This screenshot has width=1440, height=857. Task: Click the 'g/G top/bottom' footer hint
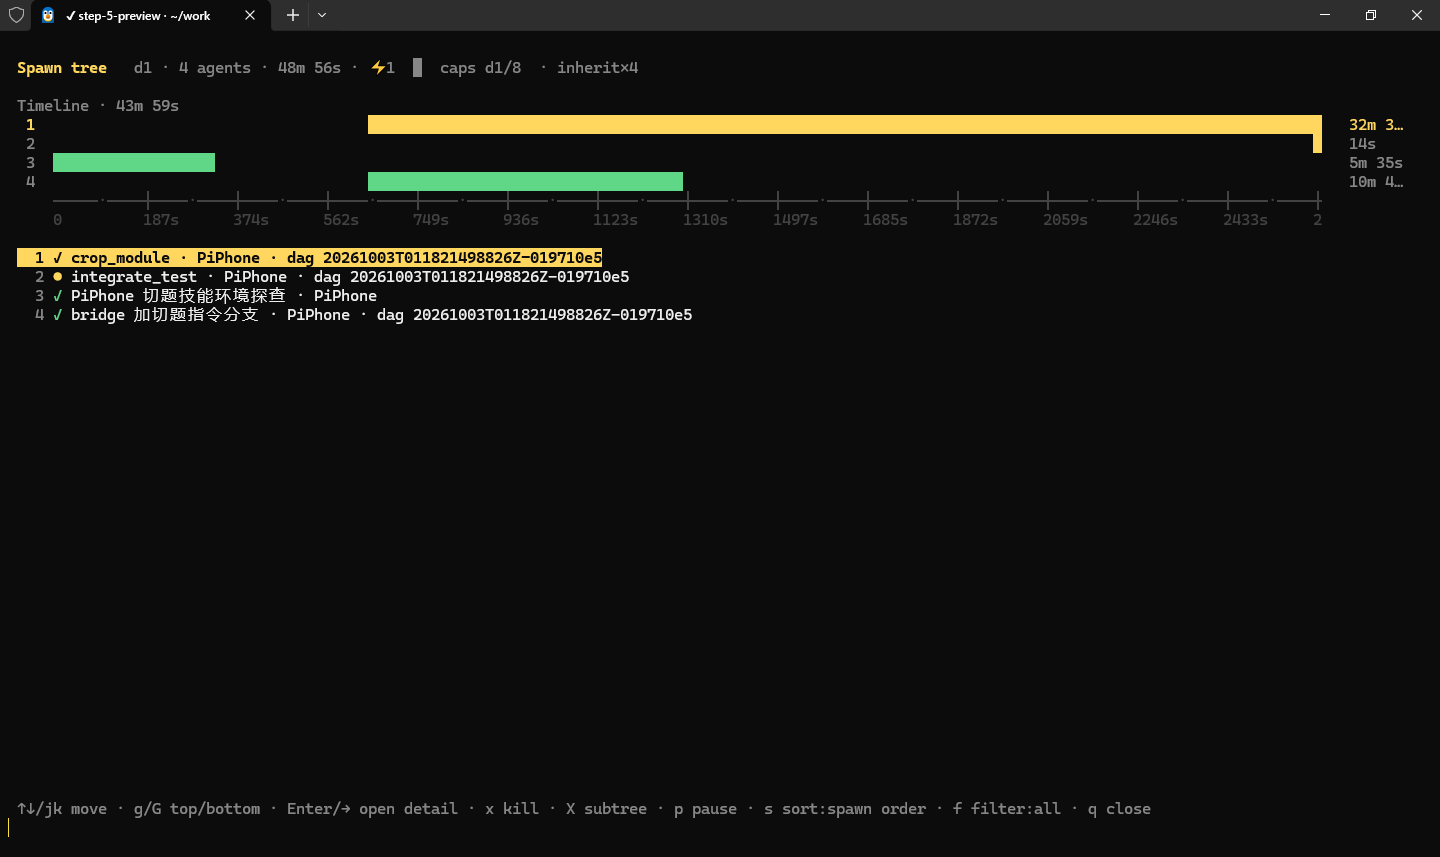[197, 809]
